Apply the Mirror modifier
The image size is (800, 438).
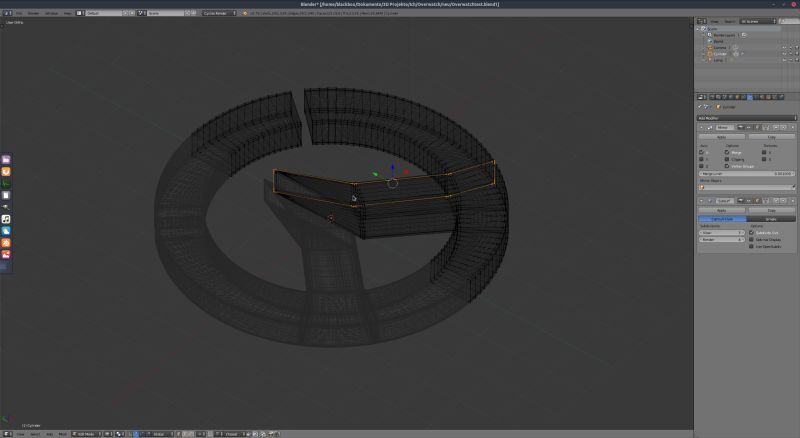click(x=721, y=137)
